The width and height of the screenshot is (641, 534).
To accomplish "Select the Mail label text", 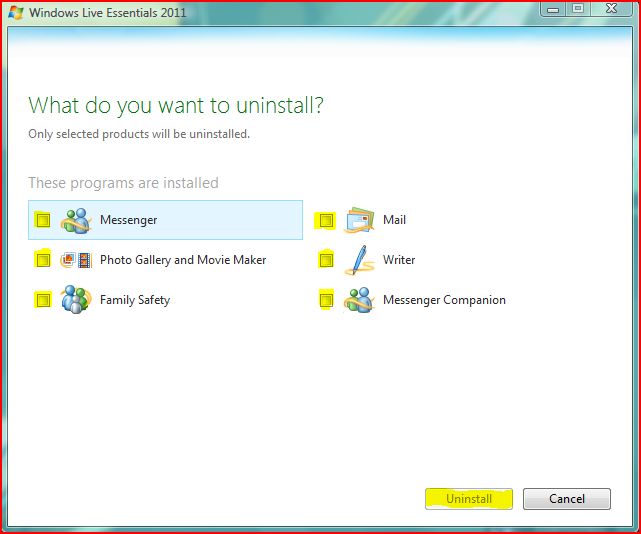I will 394,220.
